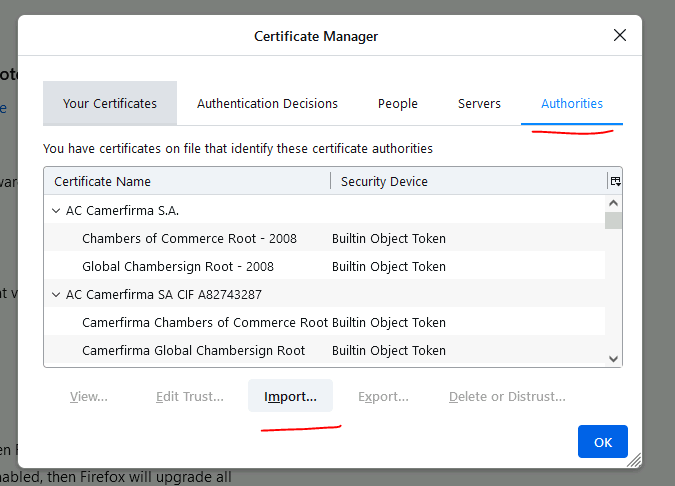Pick Camerfirma Chambers of Commerce Root row

click(x=204, y=323)
